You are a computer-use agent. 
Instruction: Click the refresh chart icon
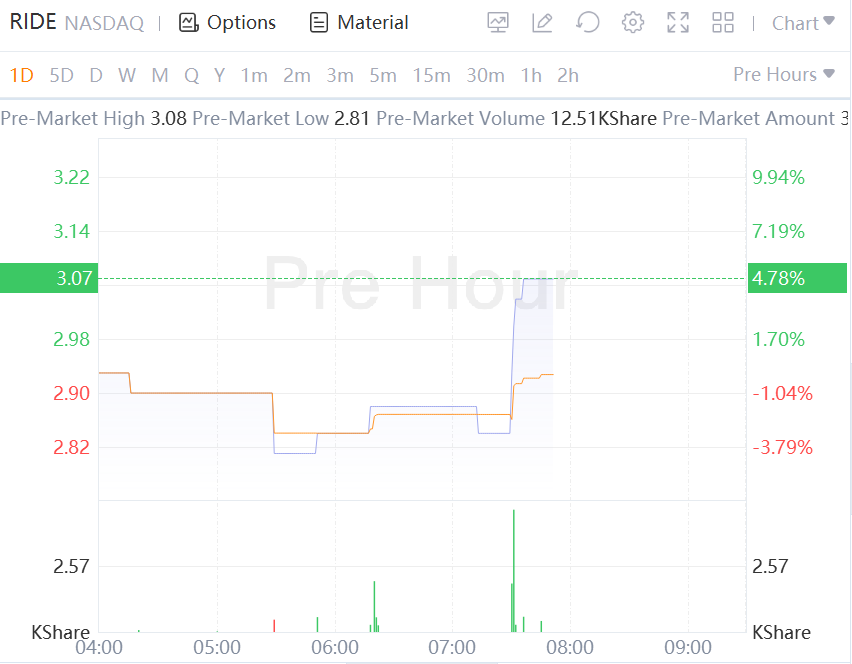click(588, 22)
